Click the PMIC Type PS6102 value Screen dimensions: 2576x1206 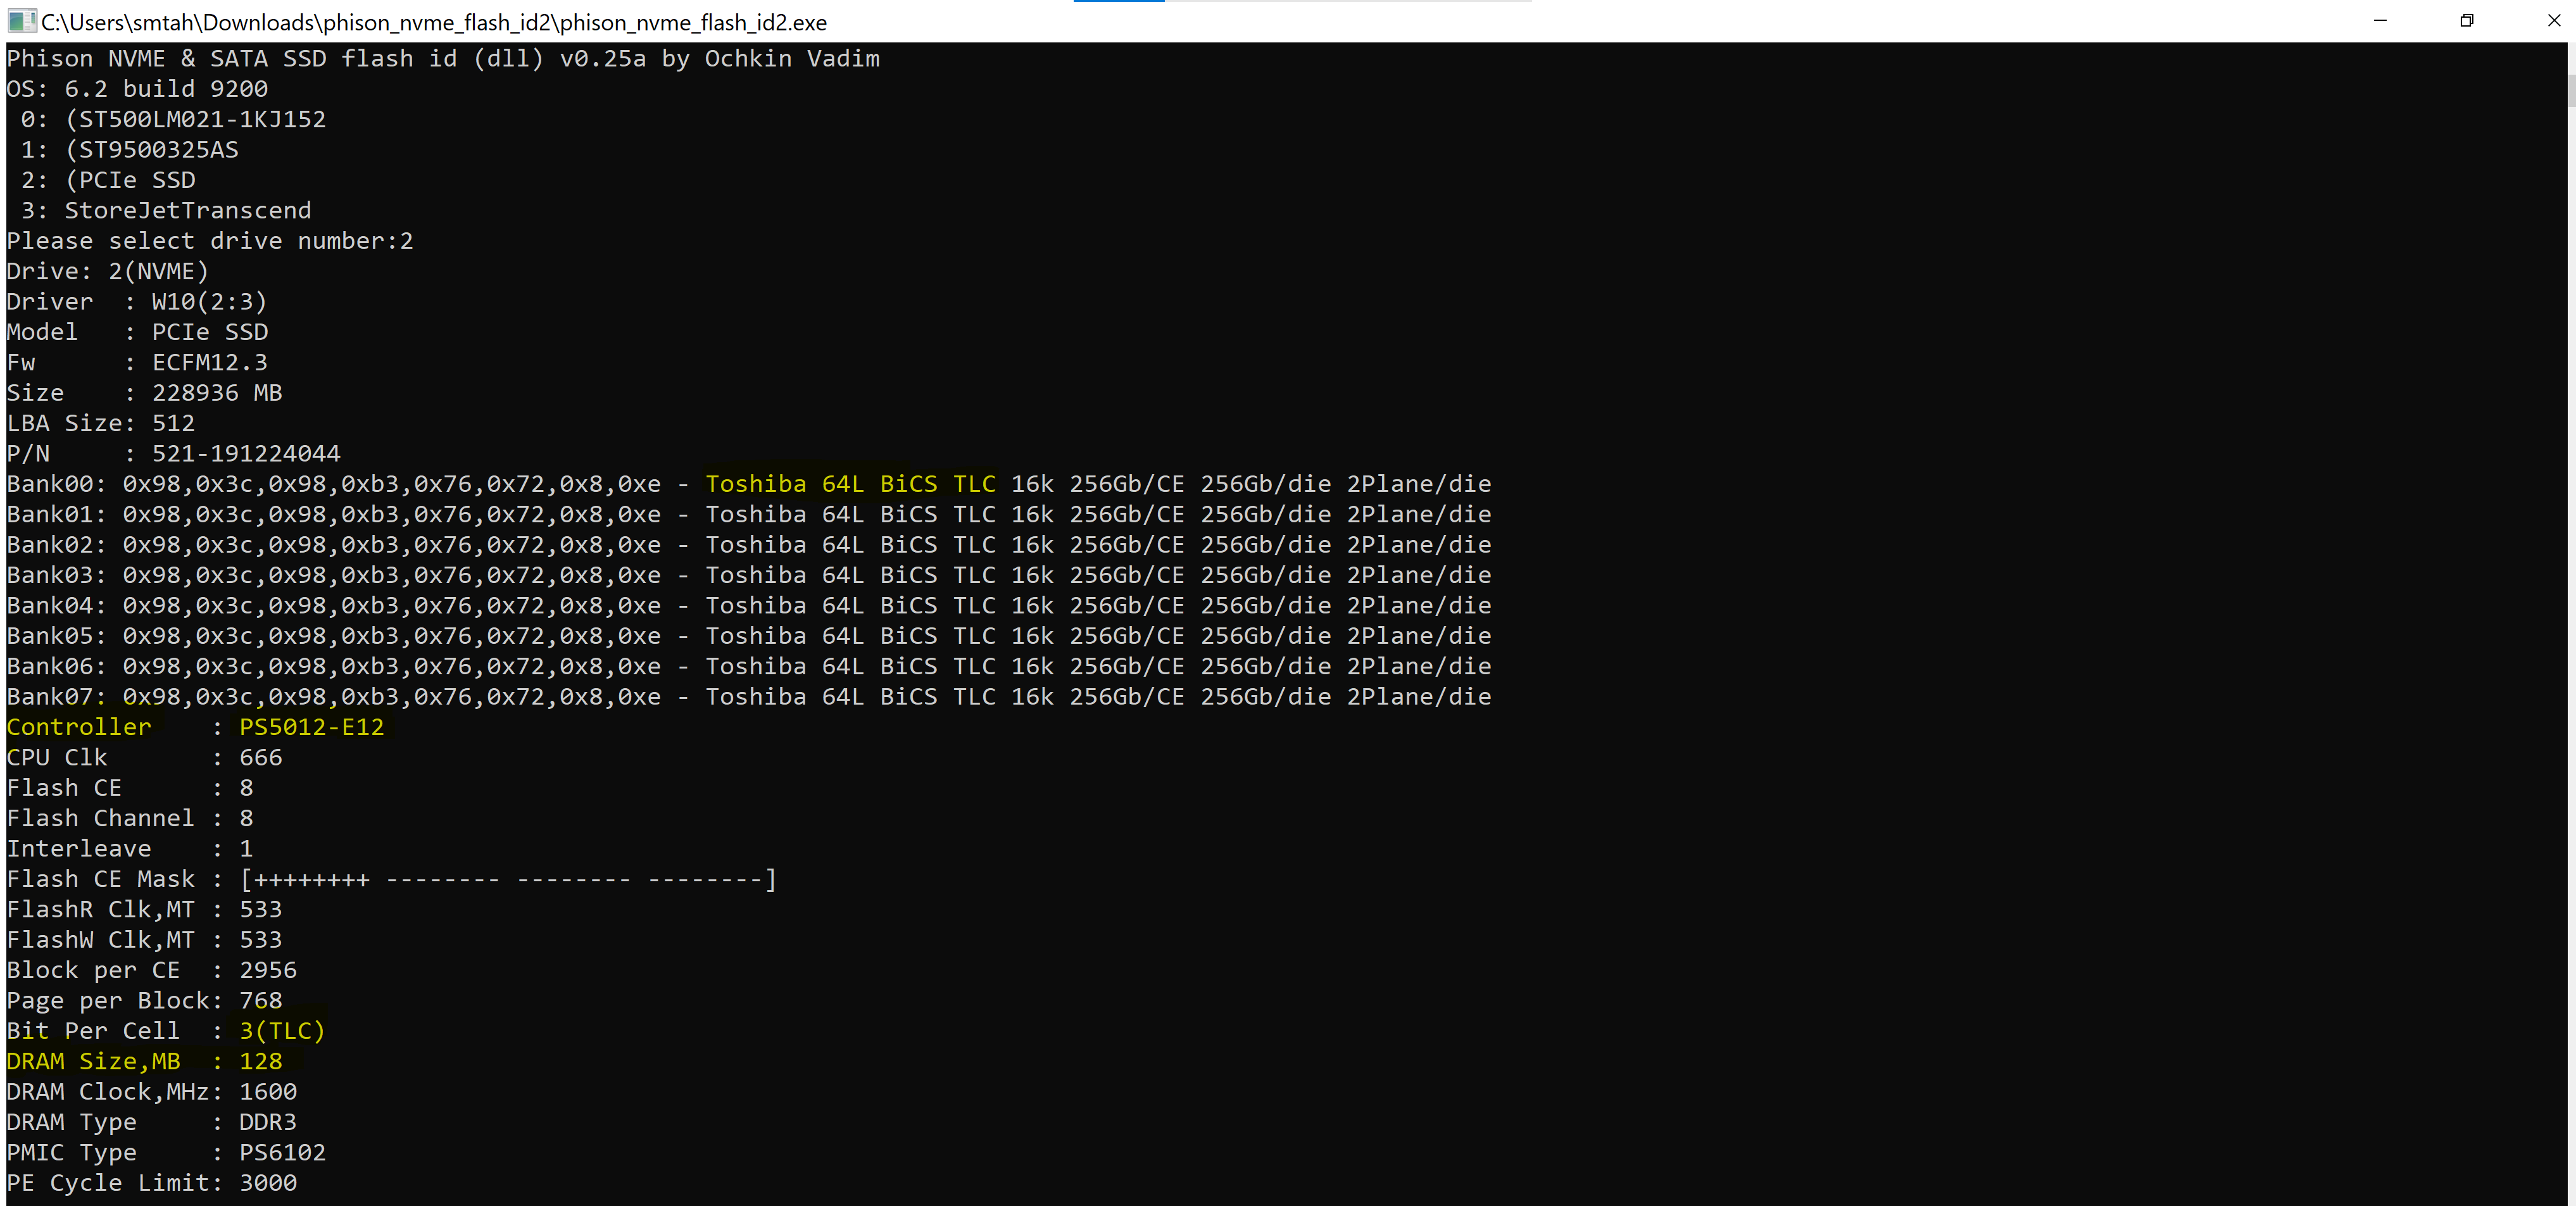tap(282, 1152)
